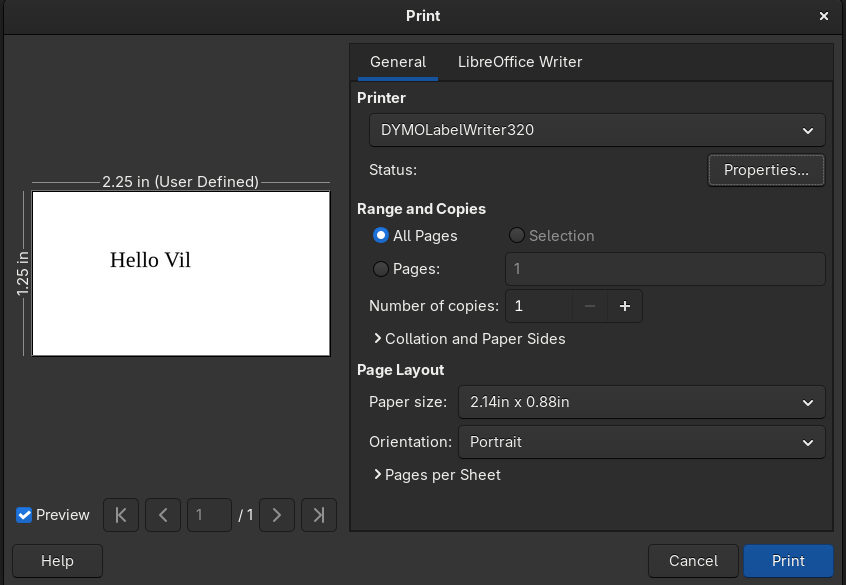Viewport: 846px width, 585px height.
Task: Decrease number of copies with minus button
Action: click(x=590, y=306)
